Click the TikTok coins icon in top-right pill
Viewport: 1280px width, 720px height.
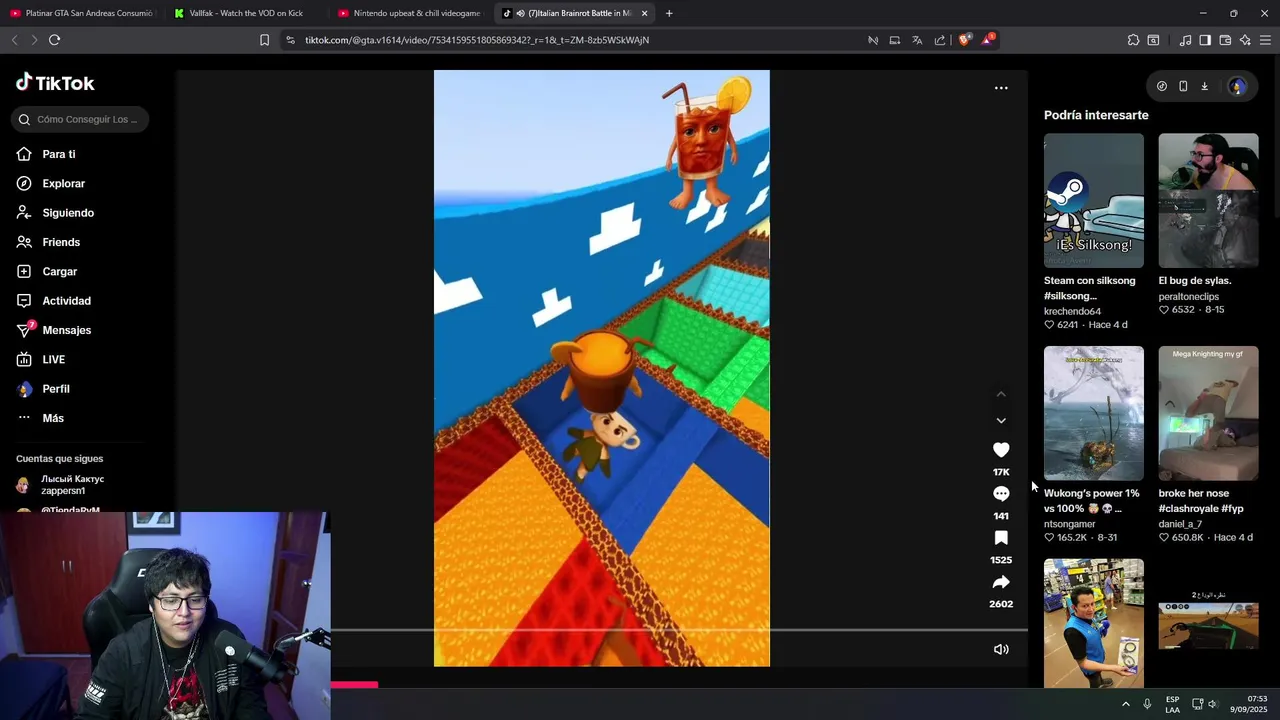click(x=1161, y=86)
